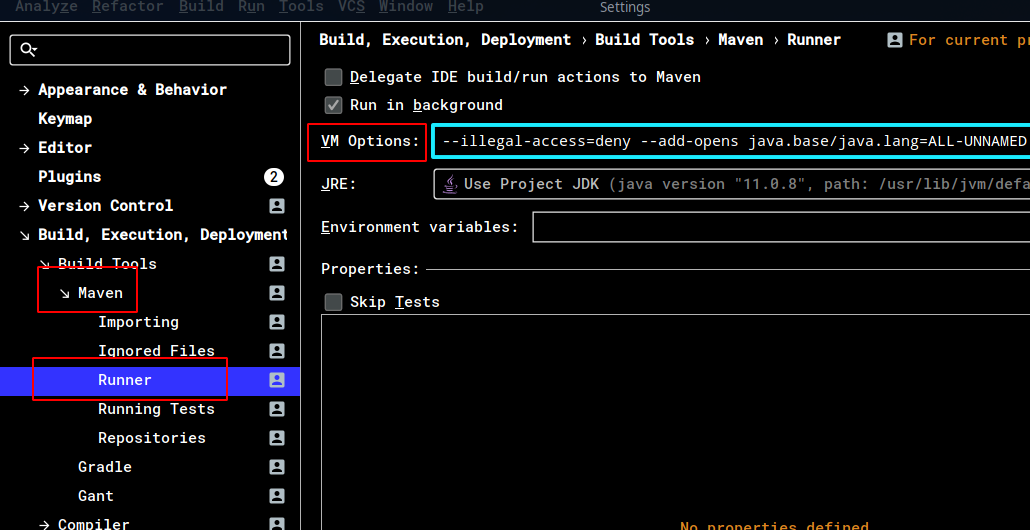
Task: Click the project-level icon beside Repositories
Action: click(x=277, y=437)
